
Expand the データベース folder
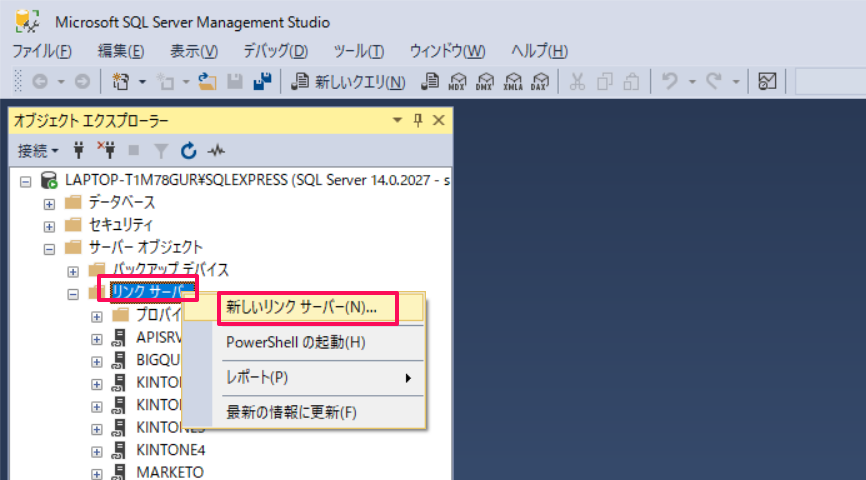click(49, 204)
